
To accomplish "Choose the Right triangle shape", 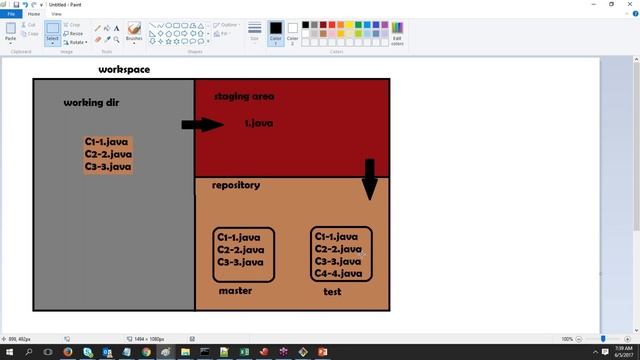I will [152, 33].
